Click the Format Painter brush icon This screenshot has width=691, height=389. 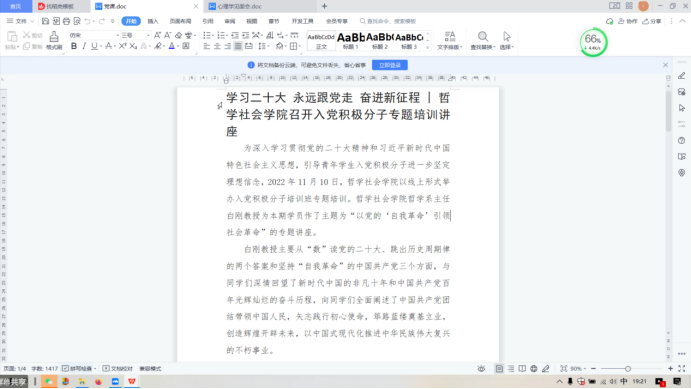click(54, 40)
